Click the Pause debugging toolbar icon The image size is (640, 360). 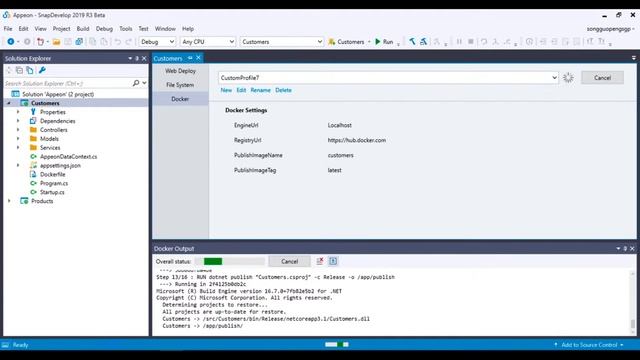pyautogui.click(x=459, y=42)
